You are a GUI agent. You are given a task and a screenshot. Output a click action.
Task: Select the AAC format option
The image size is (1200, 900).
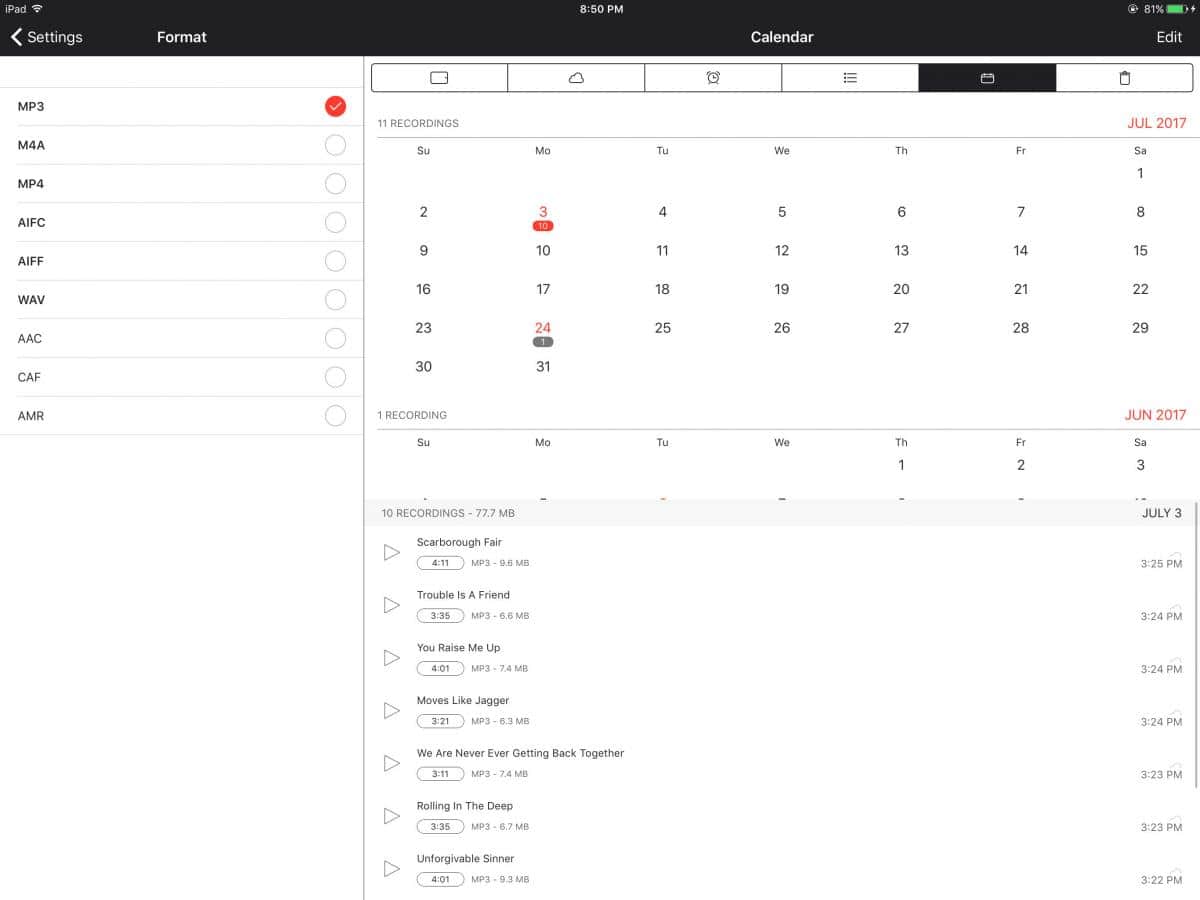click(335, 339)
